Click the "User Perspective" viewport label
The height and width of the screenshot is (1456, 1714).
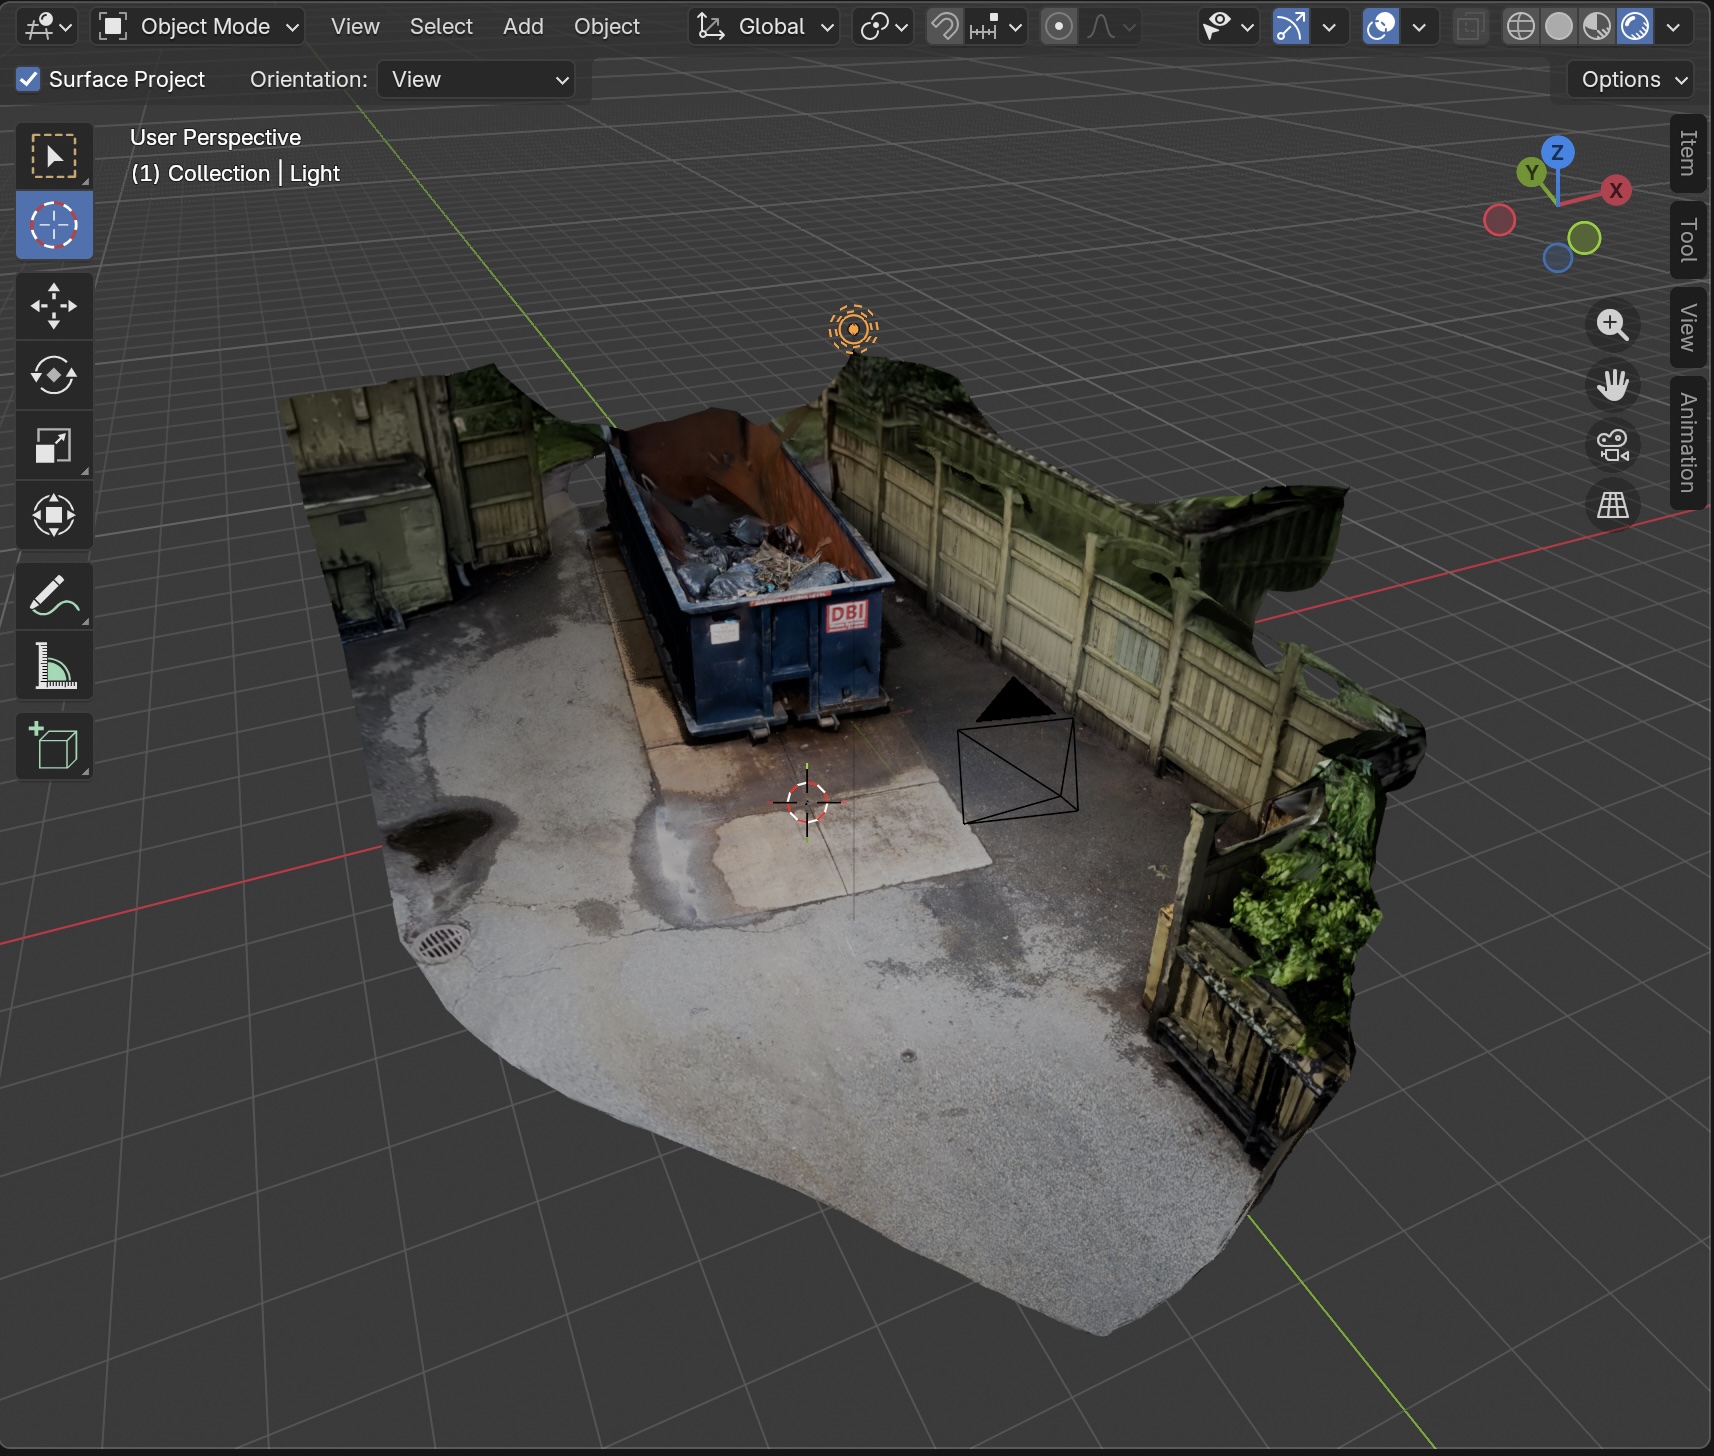(215, 138)
